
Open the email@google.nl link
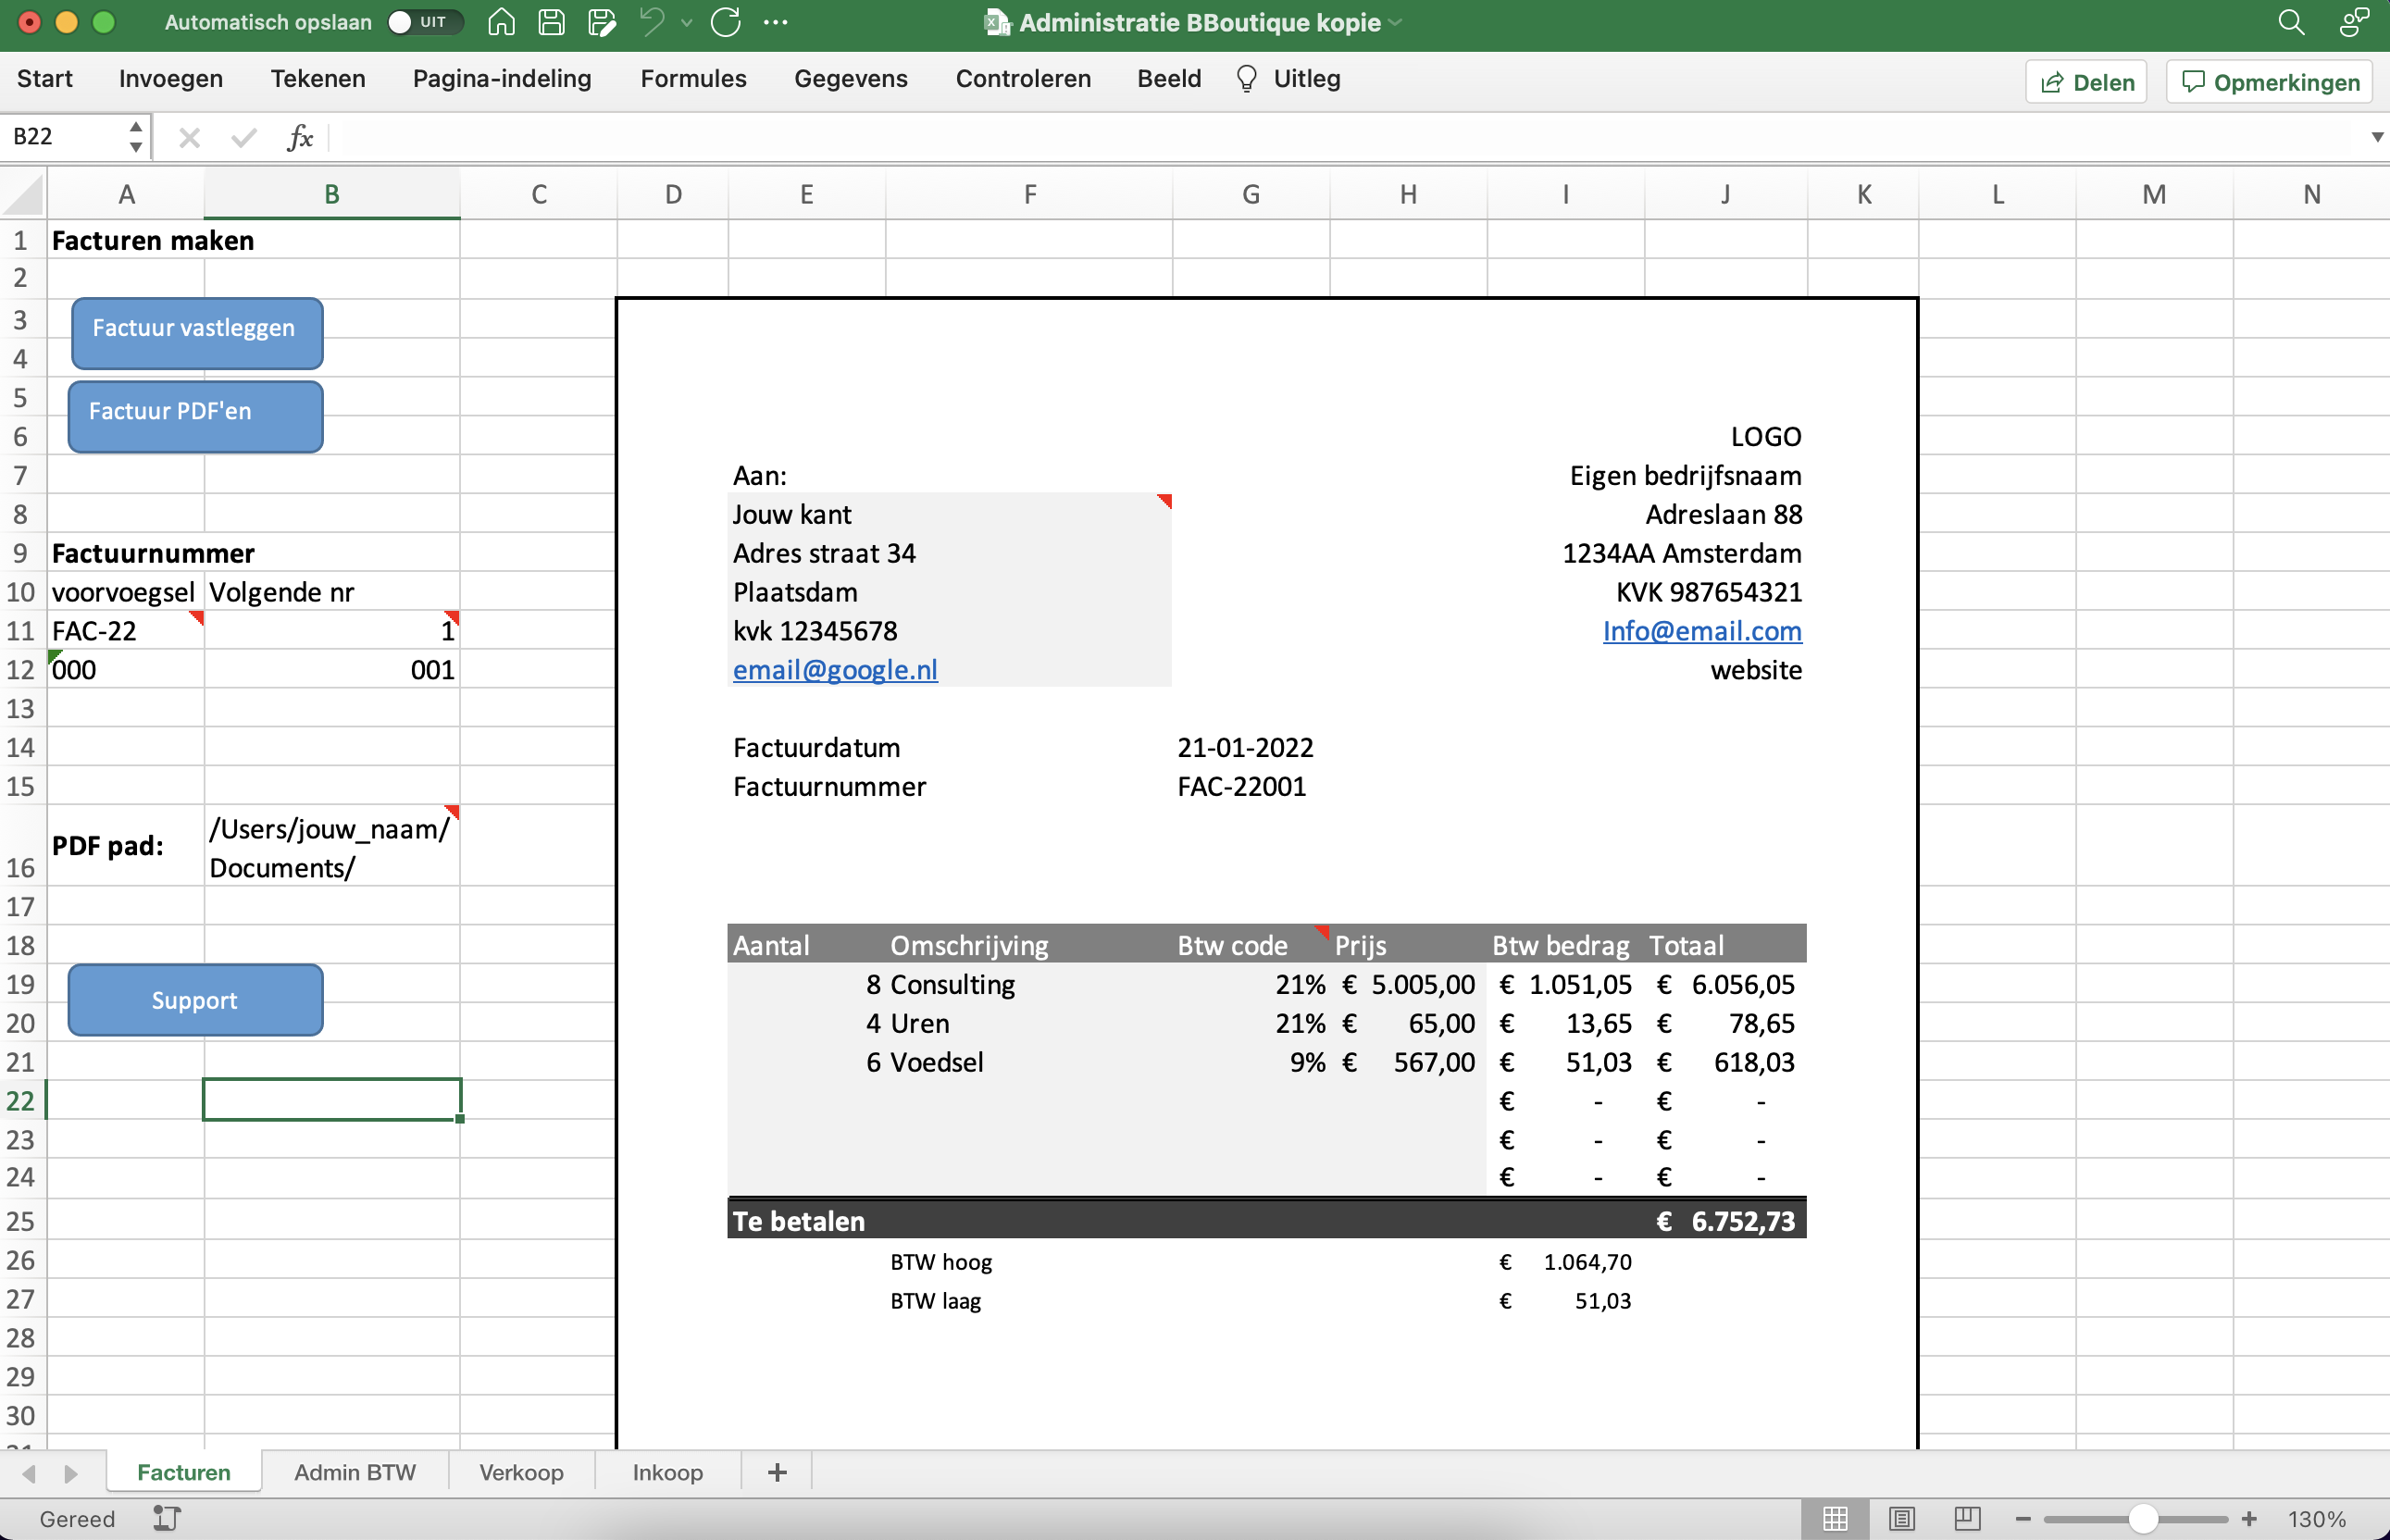pos(835,669)
